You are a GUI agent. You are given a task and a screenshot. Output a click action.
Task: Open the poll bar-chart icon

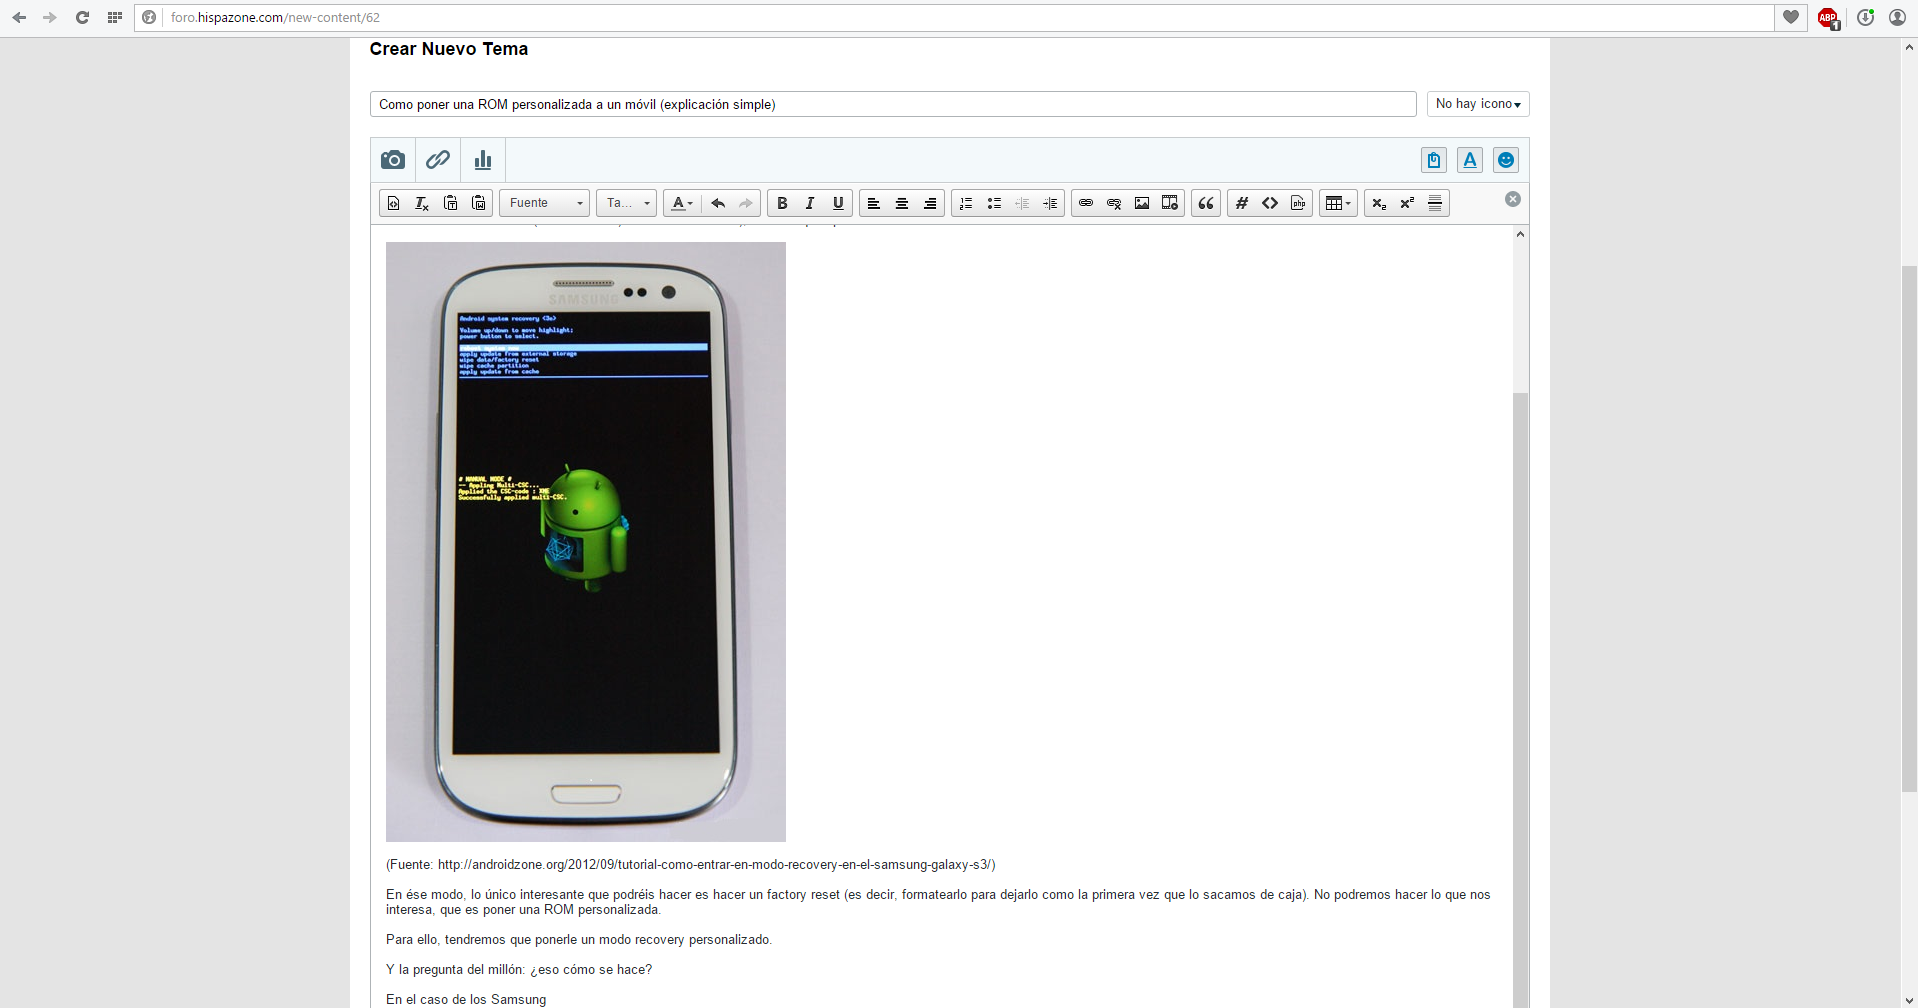[483, 160]
